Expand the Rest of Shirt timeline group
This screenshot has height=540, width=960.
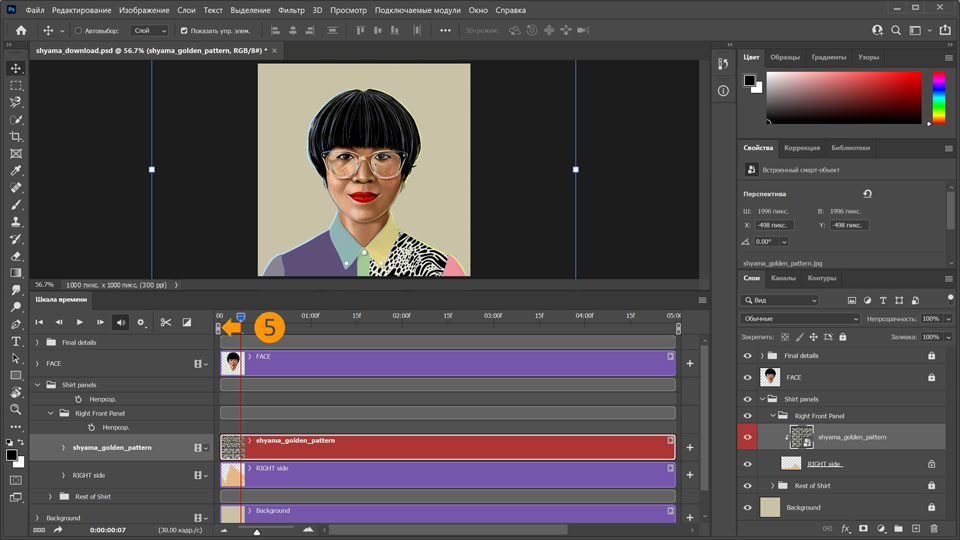click(50, 496)
